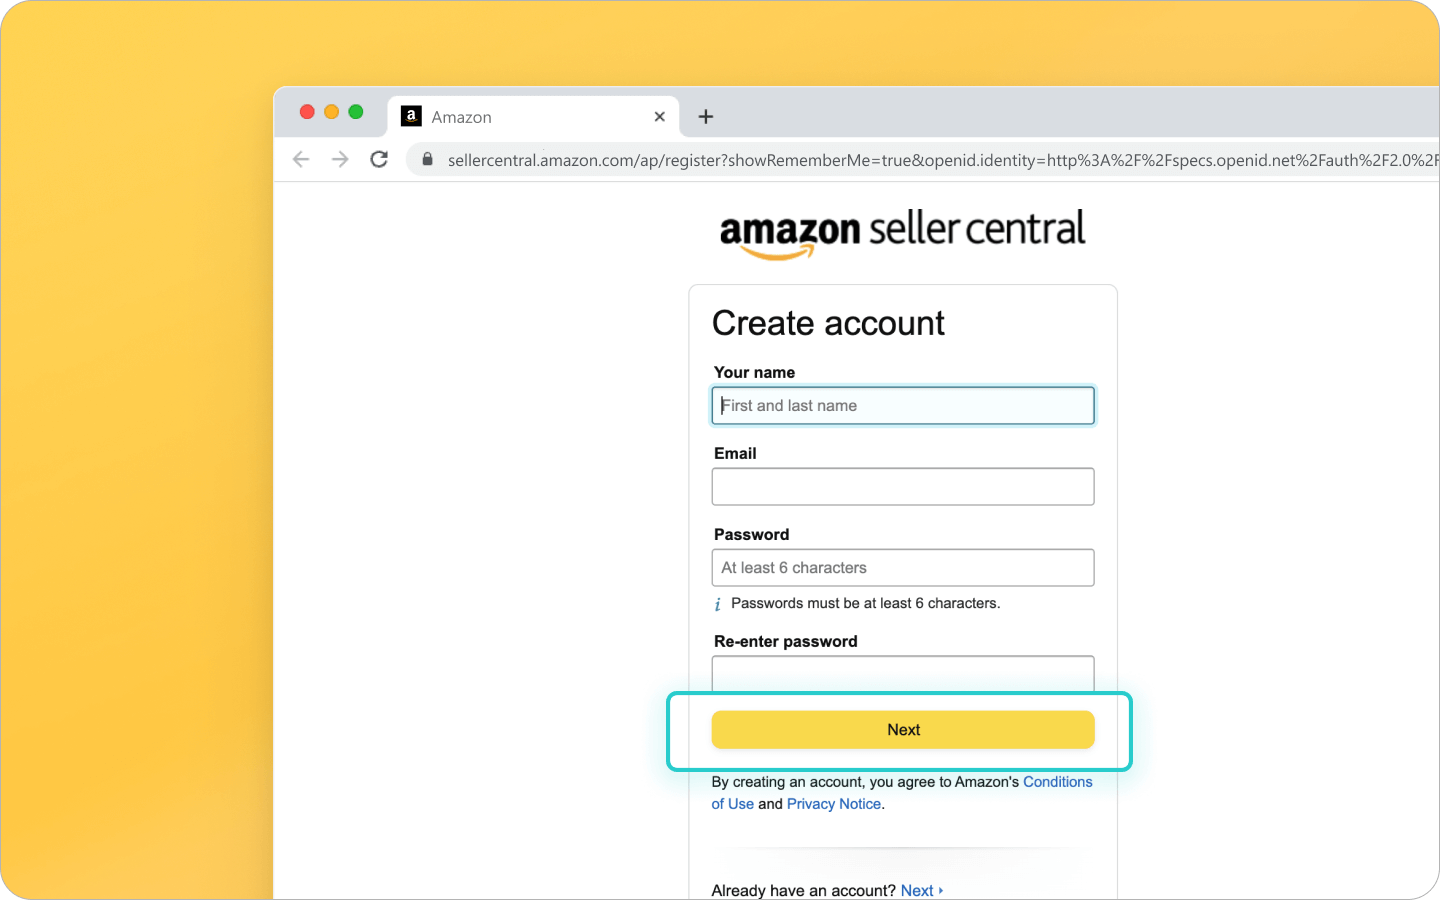Viewport: 1440px width, 900px height.
Task: Open the Privacy Notice link
Action: click(833, 803)
